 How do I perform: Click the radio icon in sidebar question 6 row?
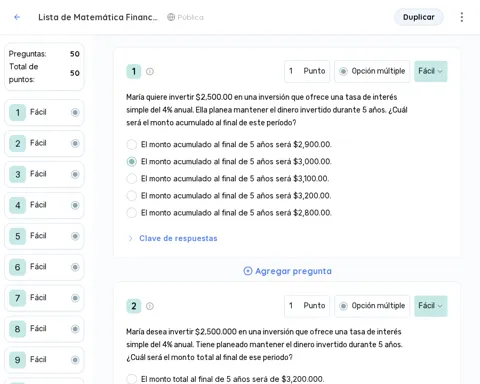tap(75, 267)
